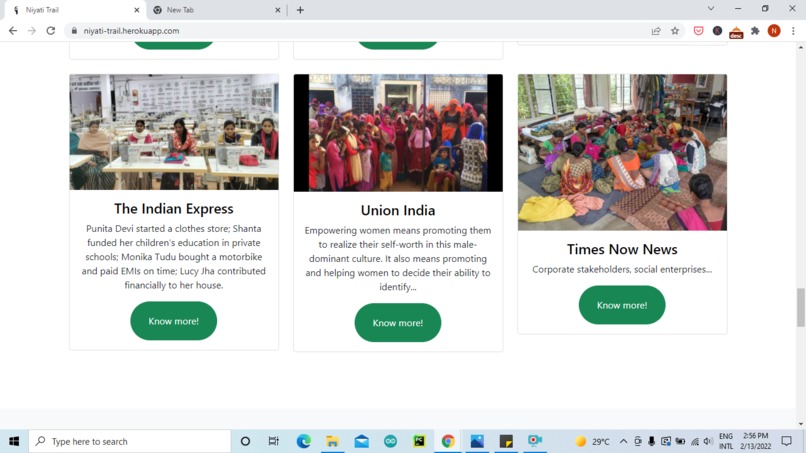This screenshot has height=453, width=806.
Task: Click the address bar URL field
Action: point(360,31)
